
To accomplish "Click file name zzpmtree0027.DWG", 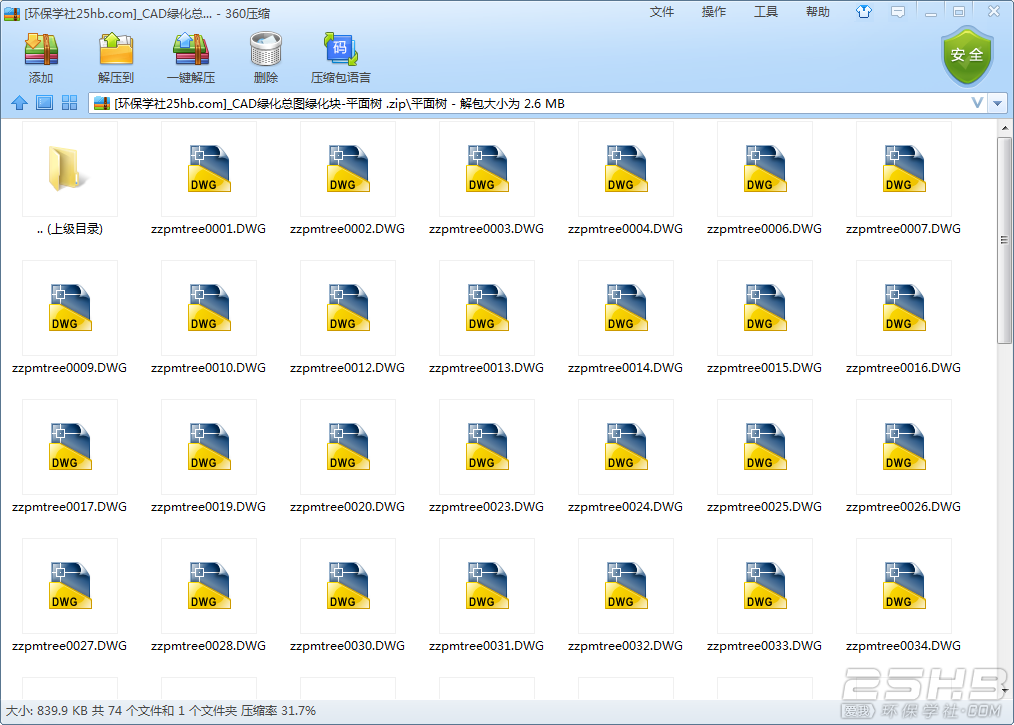I will (69, 646).
